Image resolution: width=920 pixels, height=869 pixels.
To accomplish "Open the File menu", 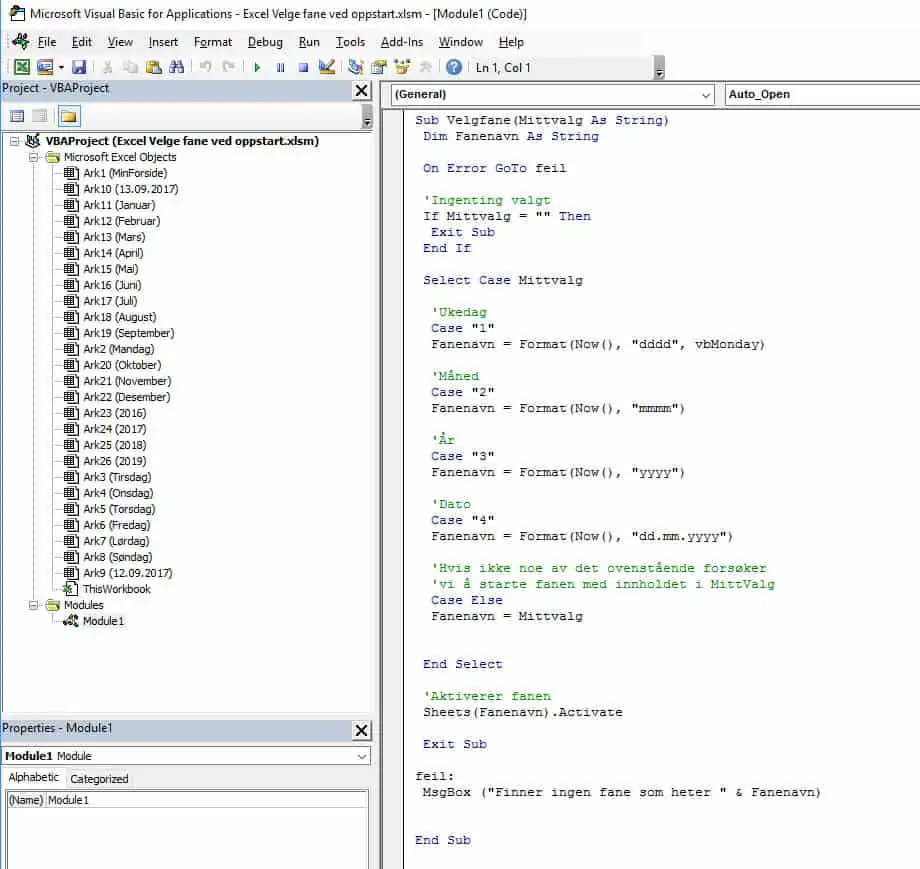I will (x=47, y=42).
